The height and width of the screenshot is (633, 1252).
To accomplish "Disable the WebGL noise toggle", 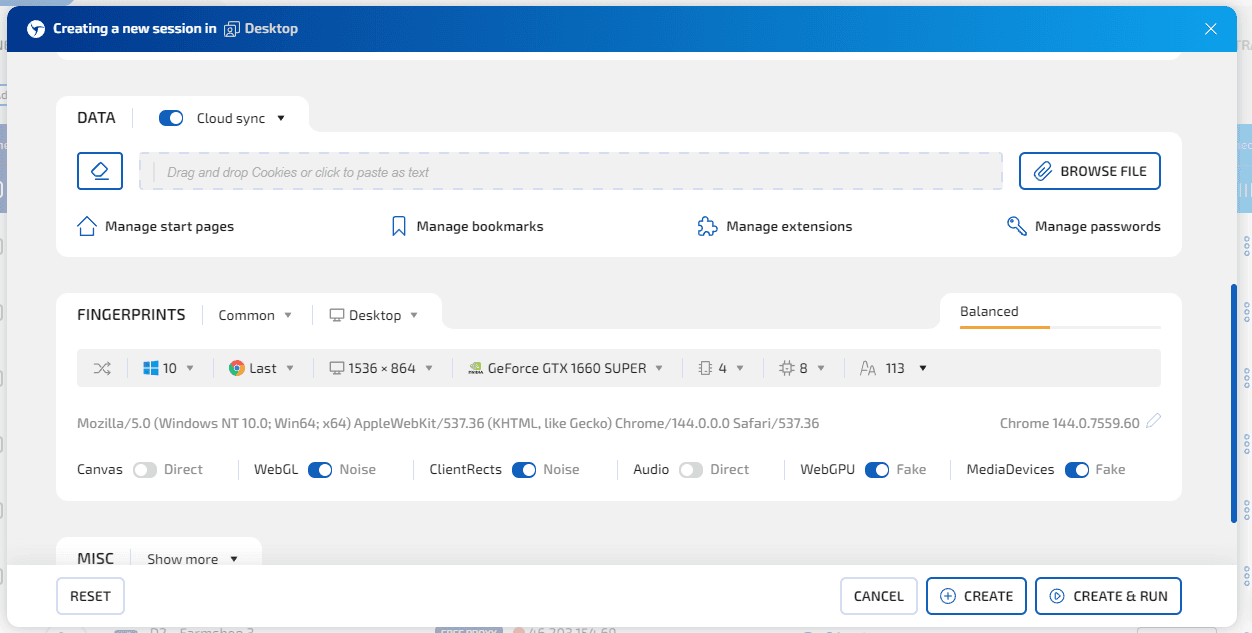I will tap(320, 470).
